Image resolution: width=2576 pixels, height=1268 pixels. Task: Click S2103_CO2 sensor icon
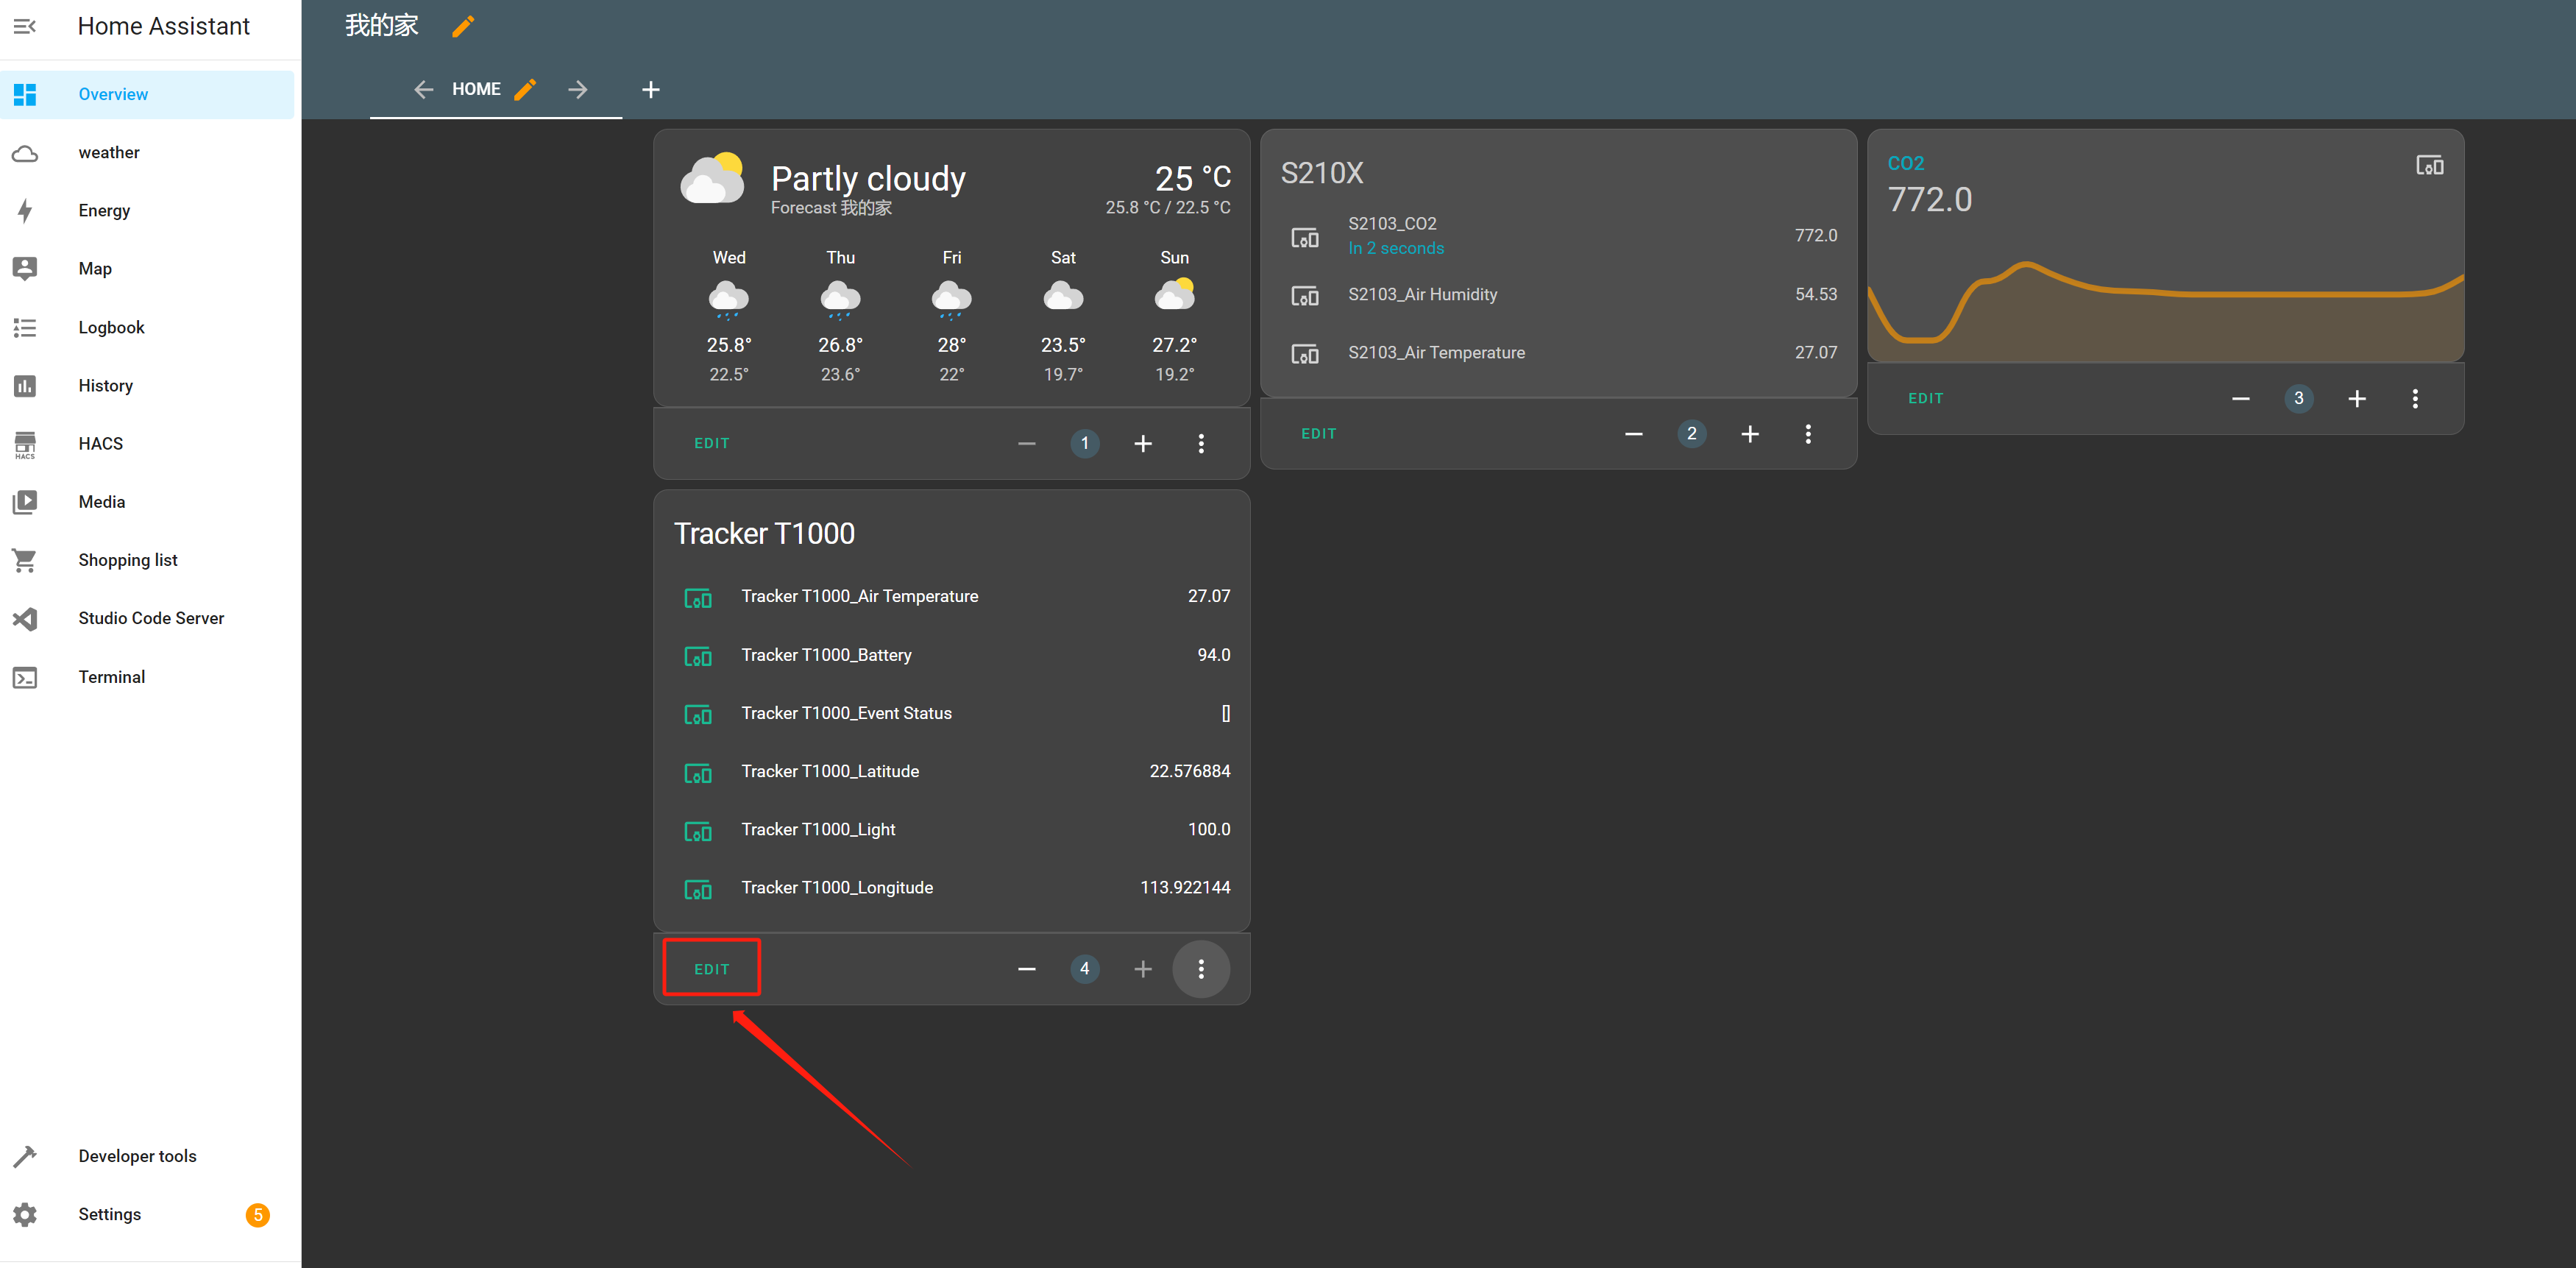(1305, 238)
